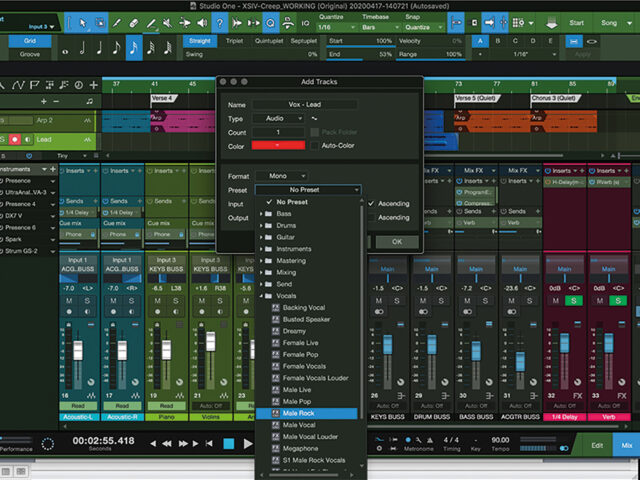Select the Male Pop preset icon
The width and height of the screenshot is (640, 480).
coord(276,401)
